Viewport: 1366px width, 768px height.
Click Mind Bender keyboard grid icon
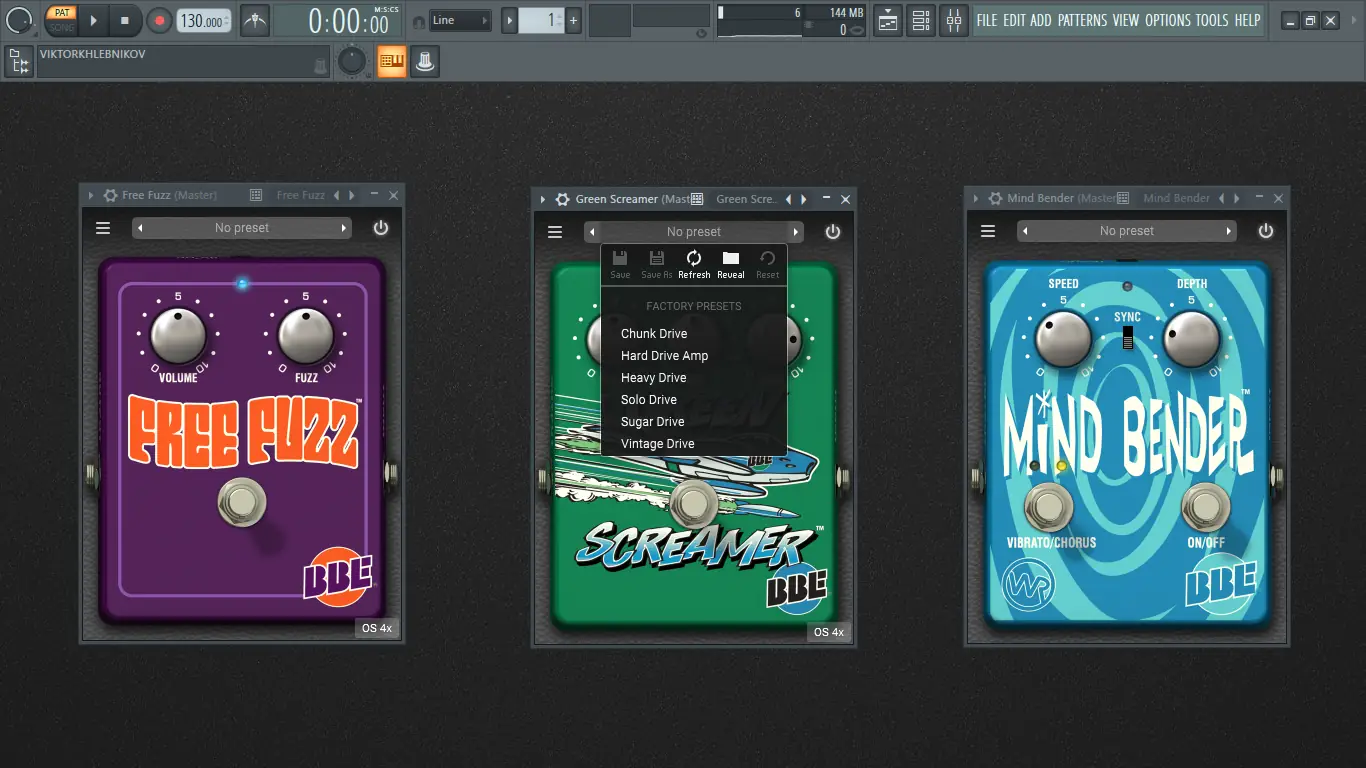point(1123,198)
